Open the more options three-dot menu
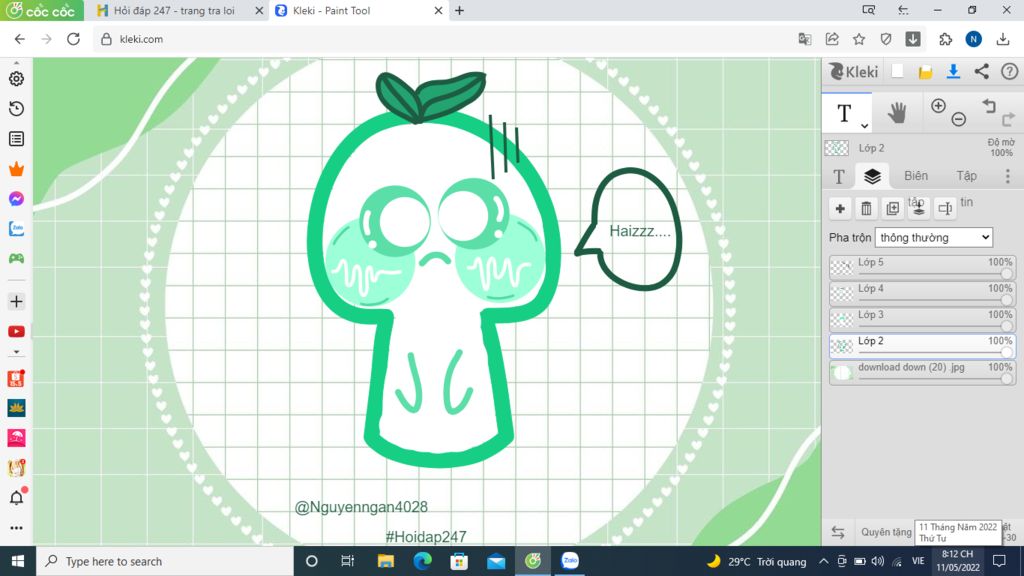The image size is (1024, 576). pos(1008,176)
